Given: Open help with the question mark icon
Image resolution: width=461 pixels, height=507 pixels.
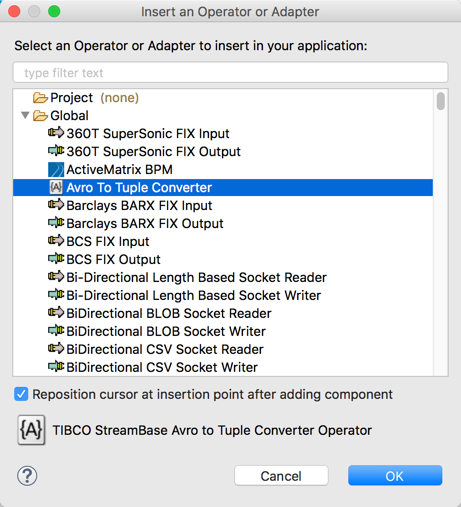Looking at the screenshot, I should point(27,476).
